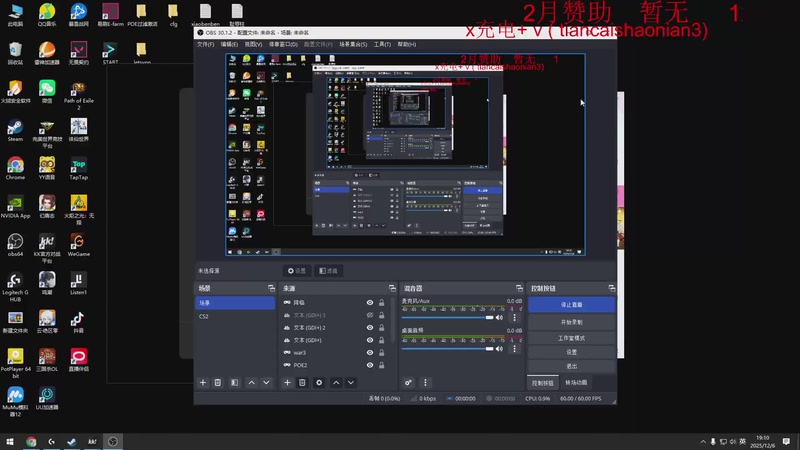Image resolution: width=800 pixels, height=450 pixels.
Task: Toggle lock on POE2 source
Action: (x=381, y=365)
